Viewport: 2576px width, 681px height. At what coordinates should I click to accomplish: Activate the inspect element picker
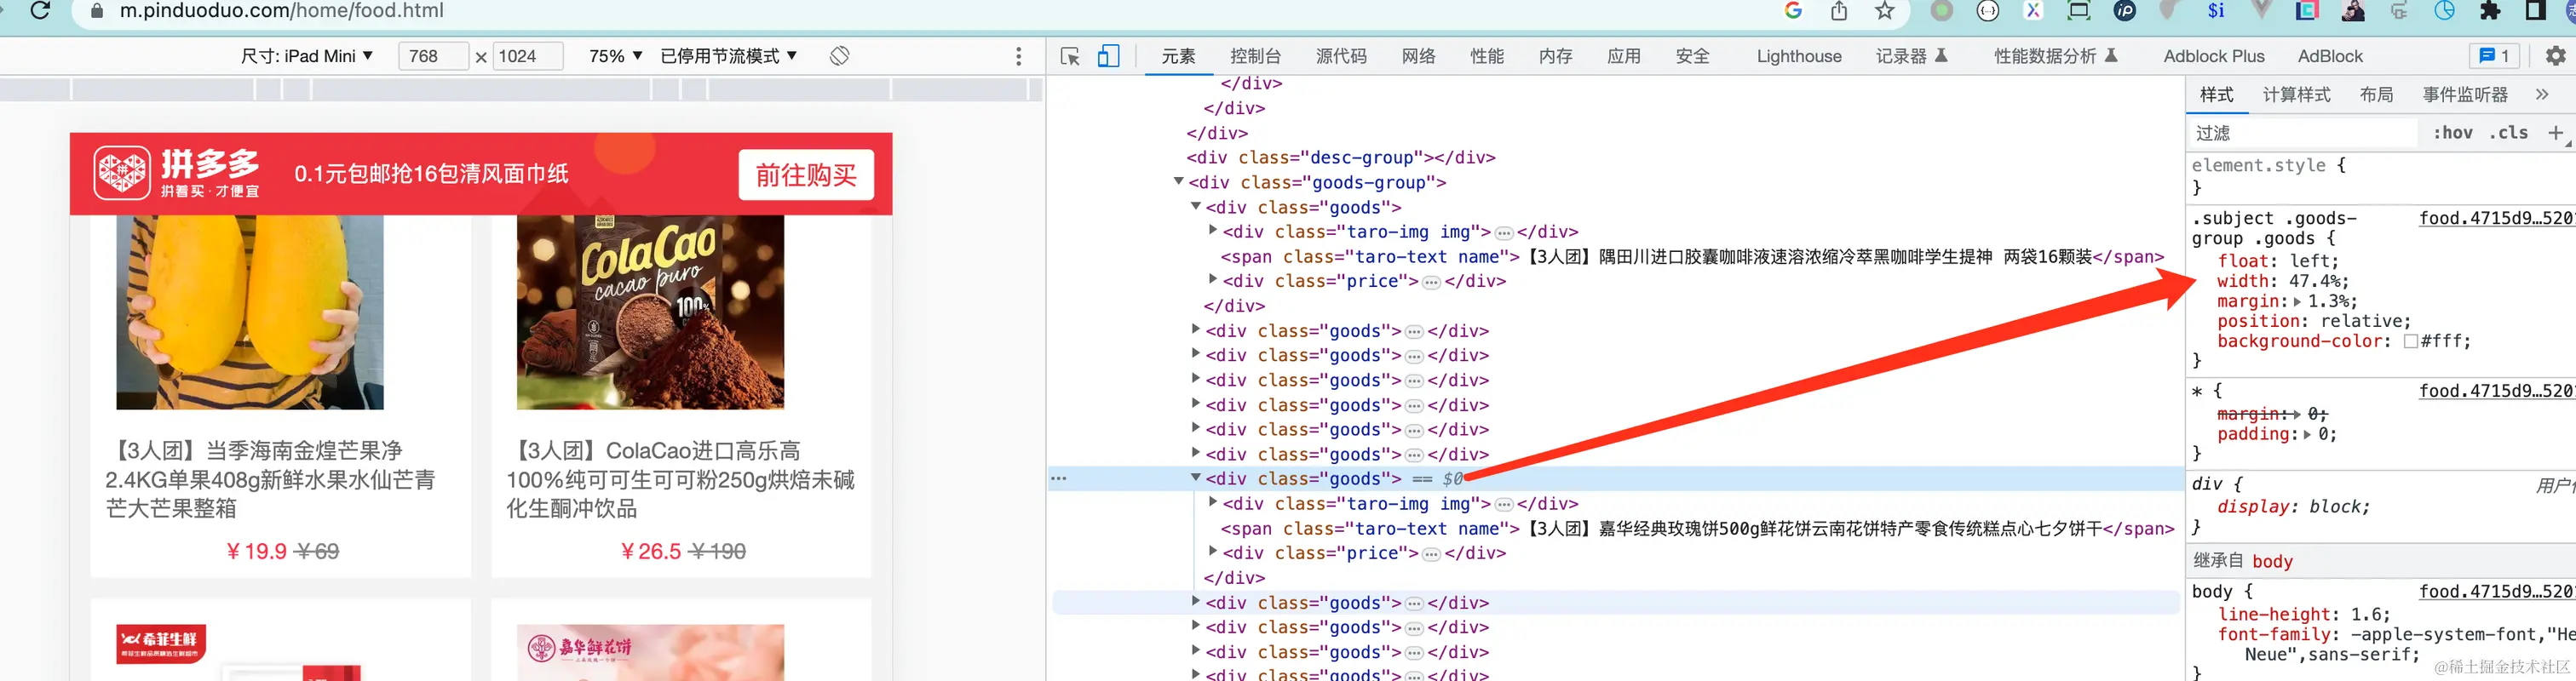pos(1070,56)
